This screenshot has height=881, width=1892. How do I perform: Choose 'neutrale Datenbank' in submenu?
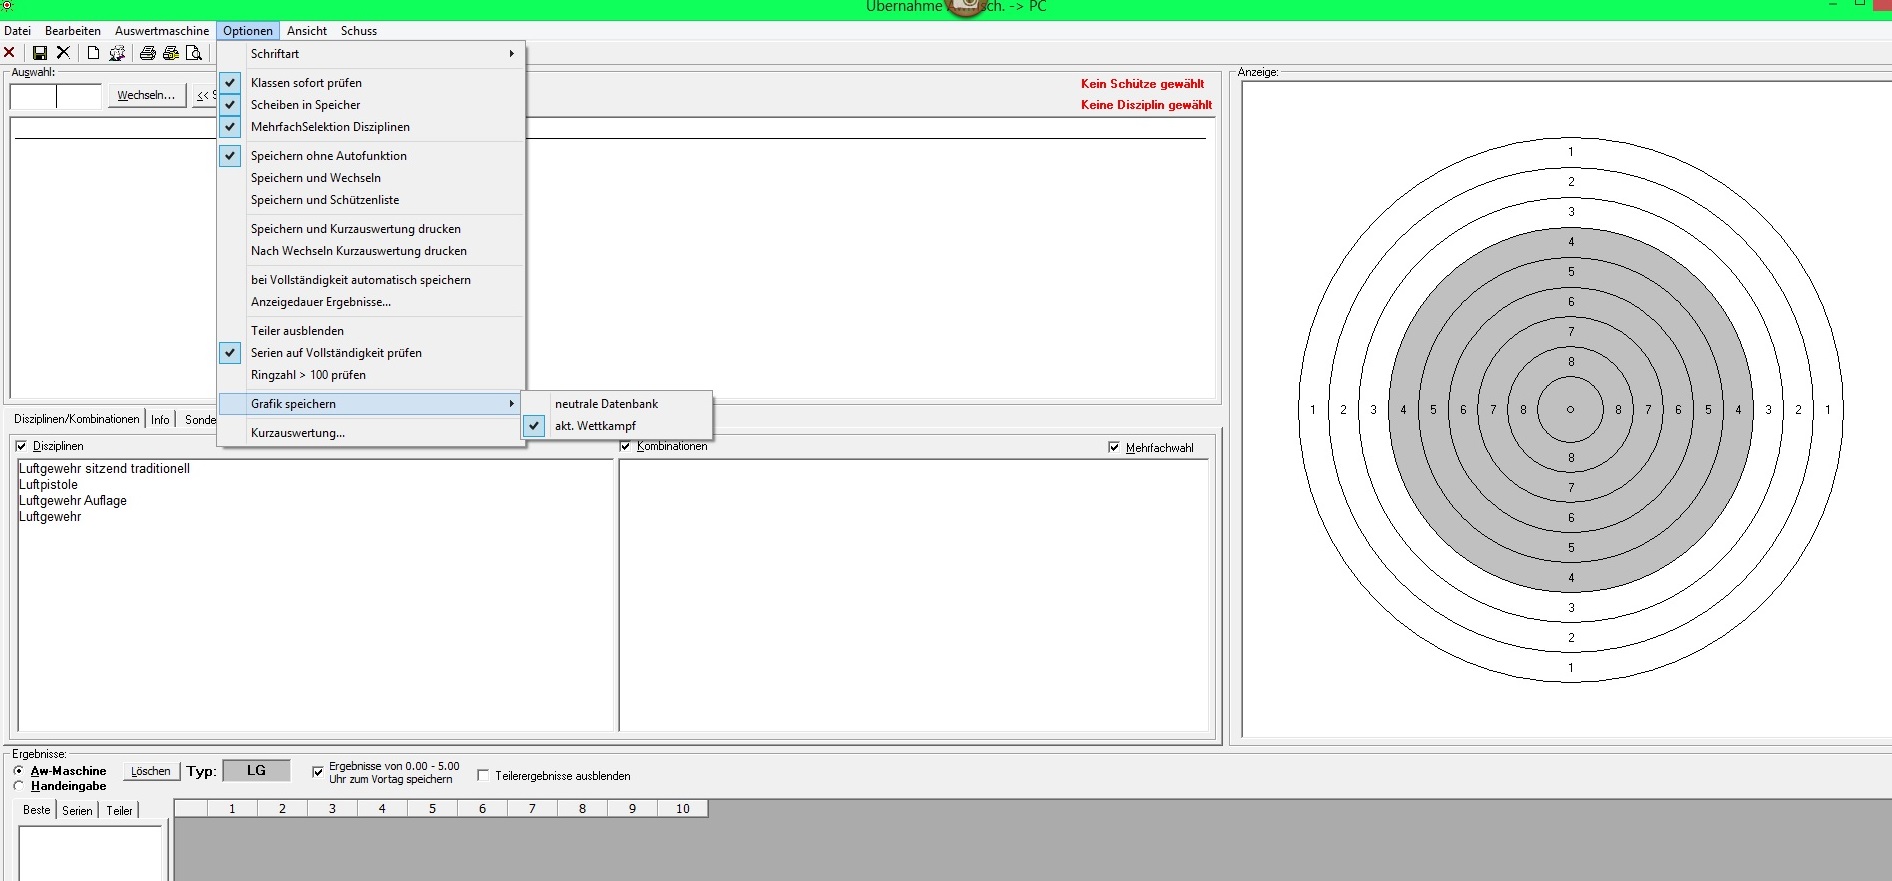click(x=606, y=404)
